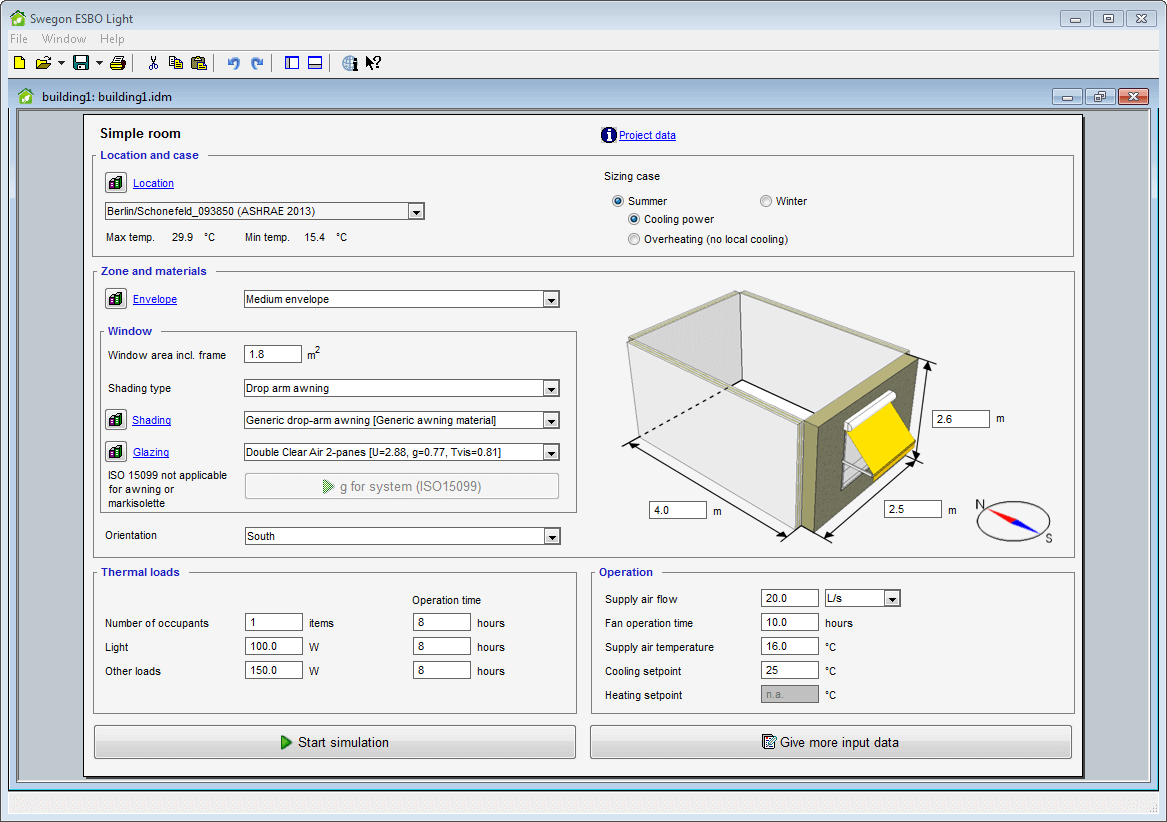Click the Cut scissors icon
The height and width of the screenshot is (822, 1167).
(x=153, y=63)
